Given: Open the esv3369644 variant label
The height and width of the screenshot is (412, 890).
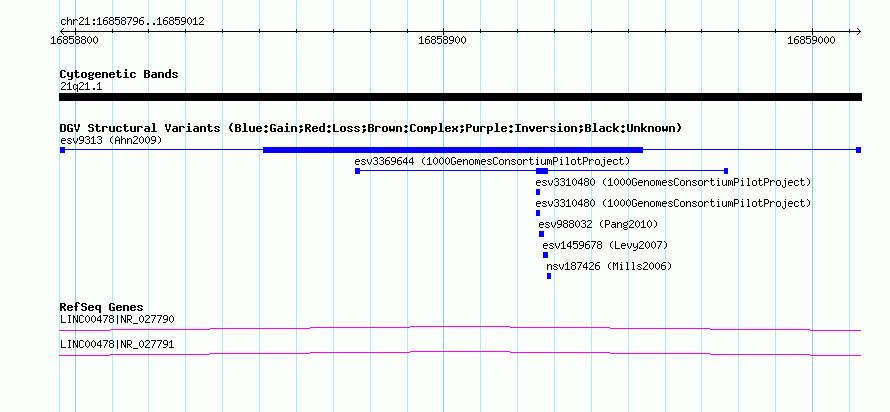Looking at the screenshot, I should click(x=492, y=161).
